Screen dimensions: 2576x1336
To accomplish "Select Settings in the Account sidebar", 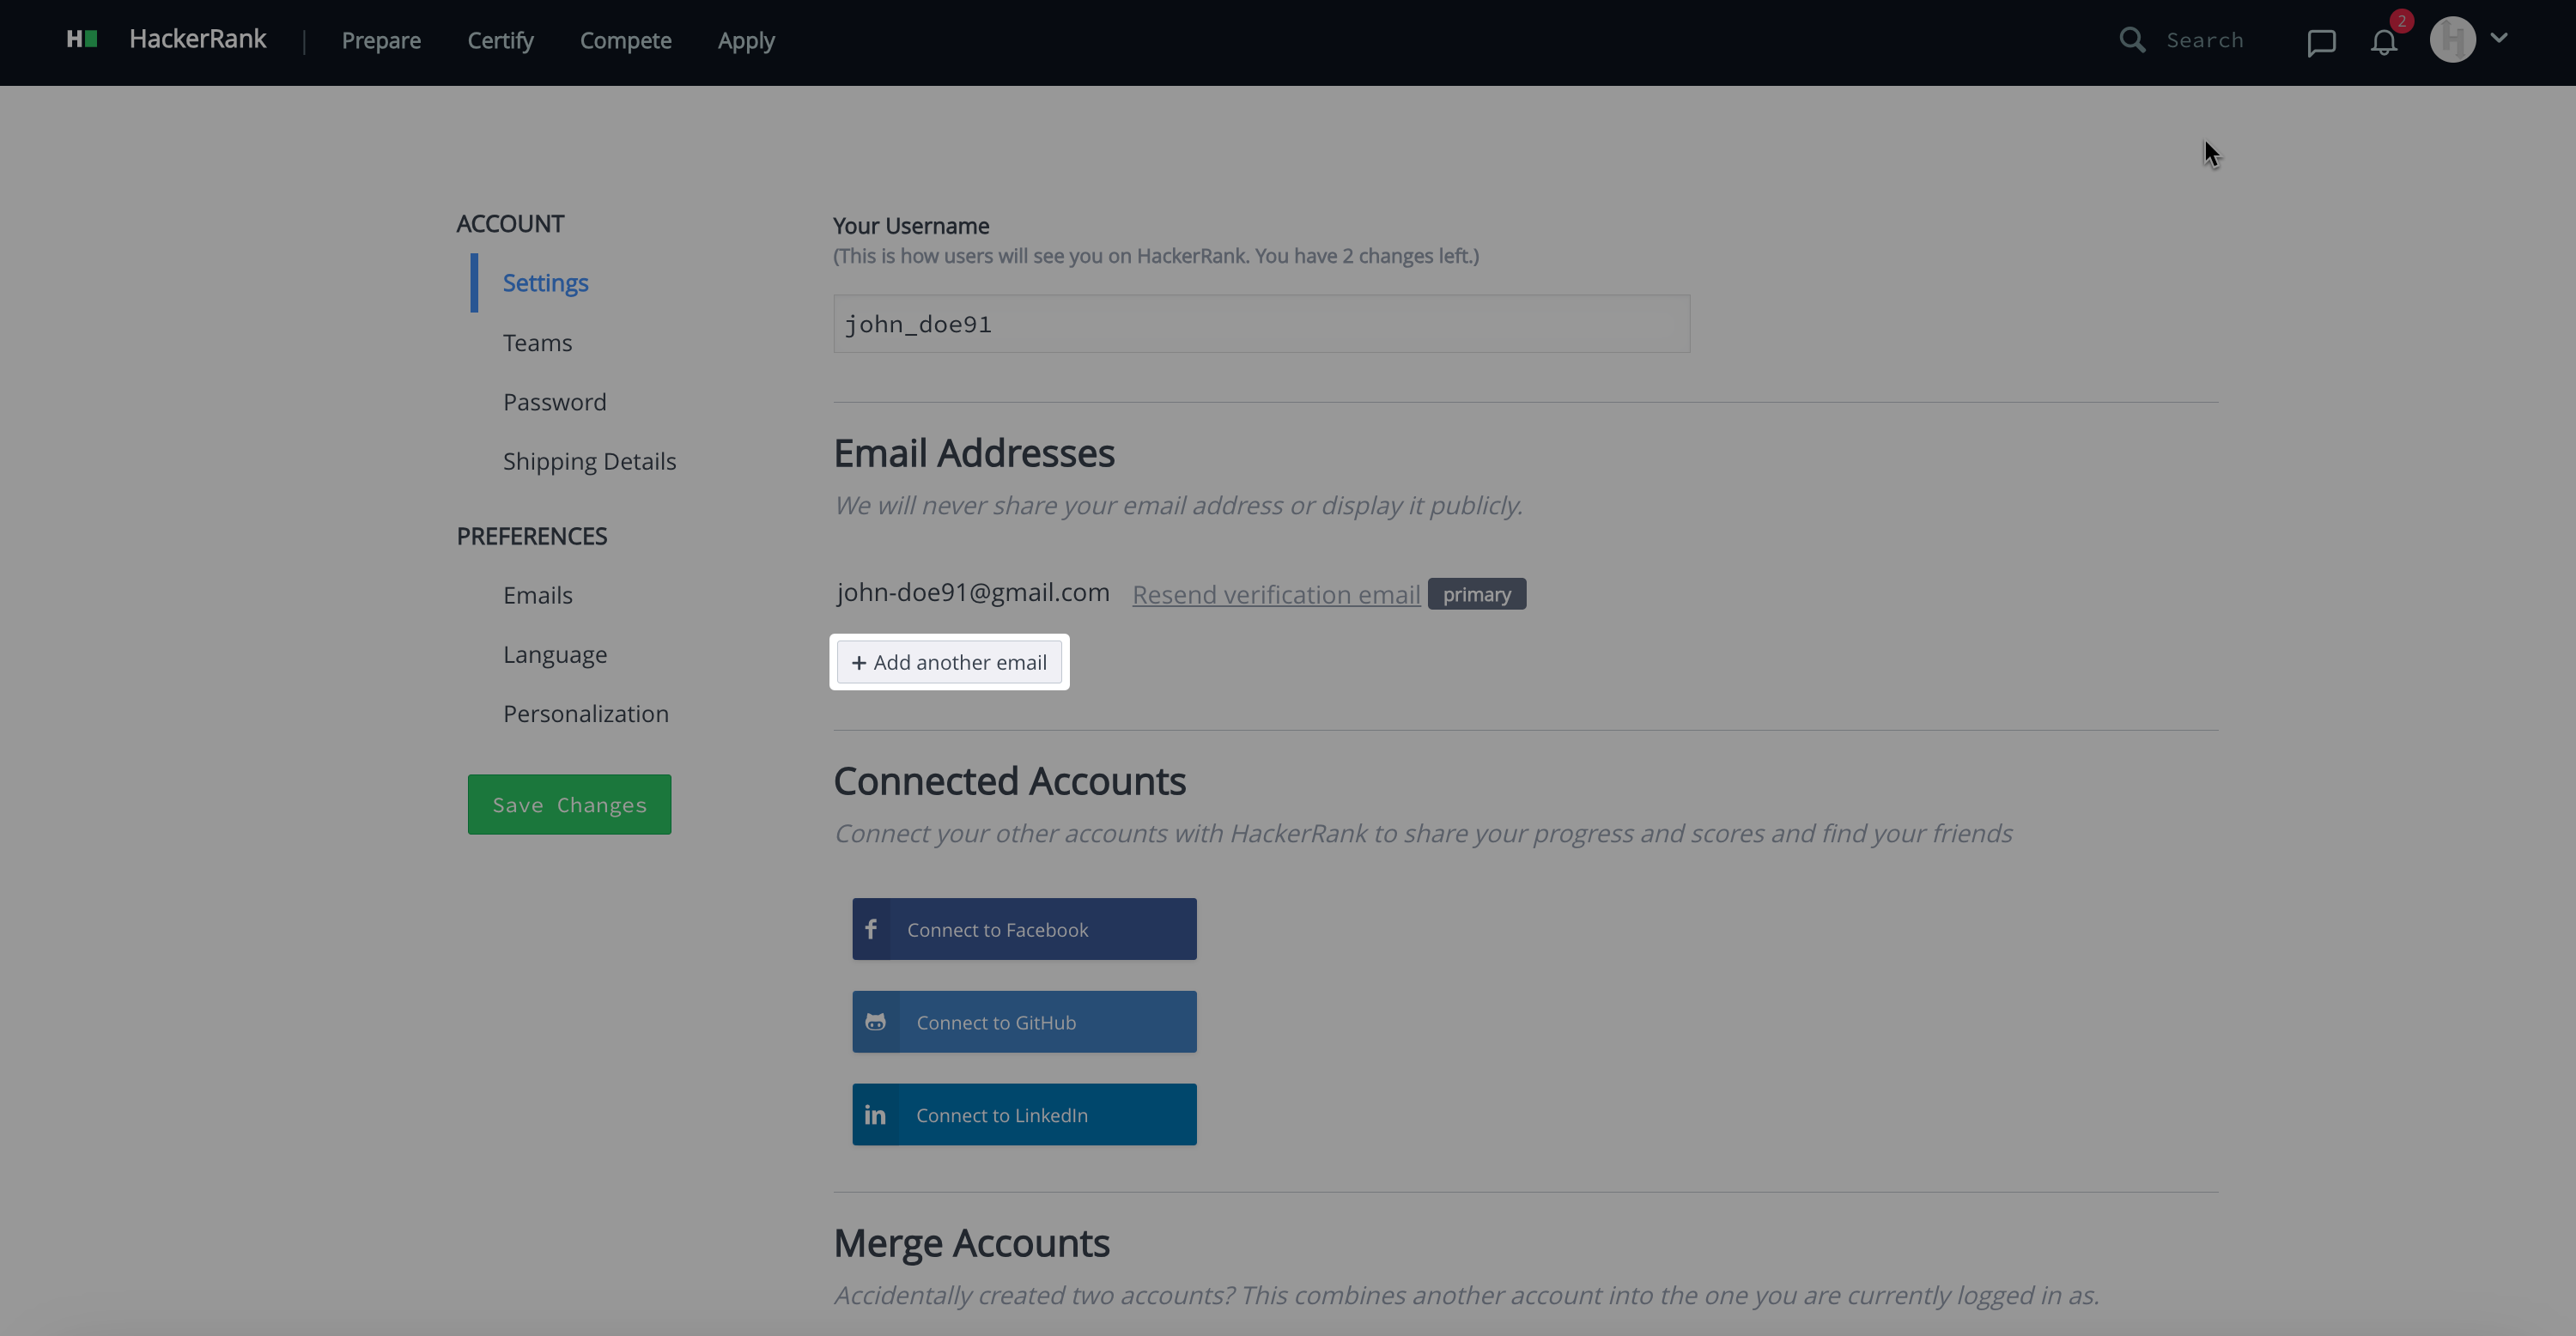I will click(545, 283).
